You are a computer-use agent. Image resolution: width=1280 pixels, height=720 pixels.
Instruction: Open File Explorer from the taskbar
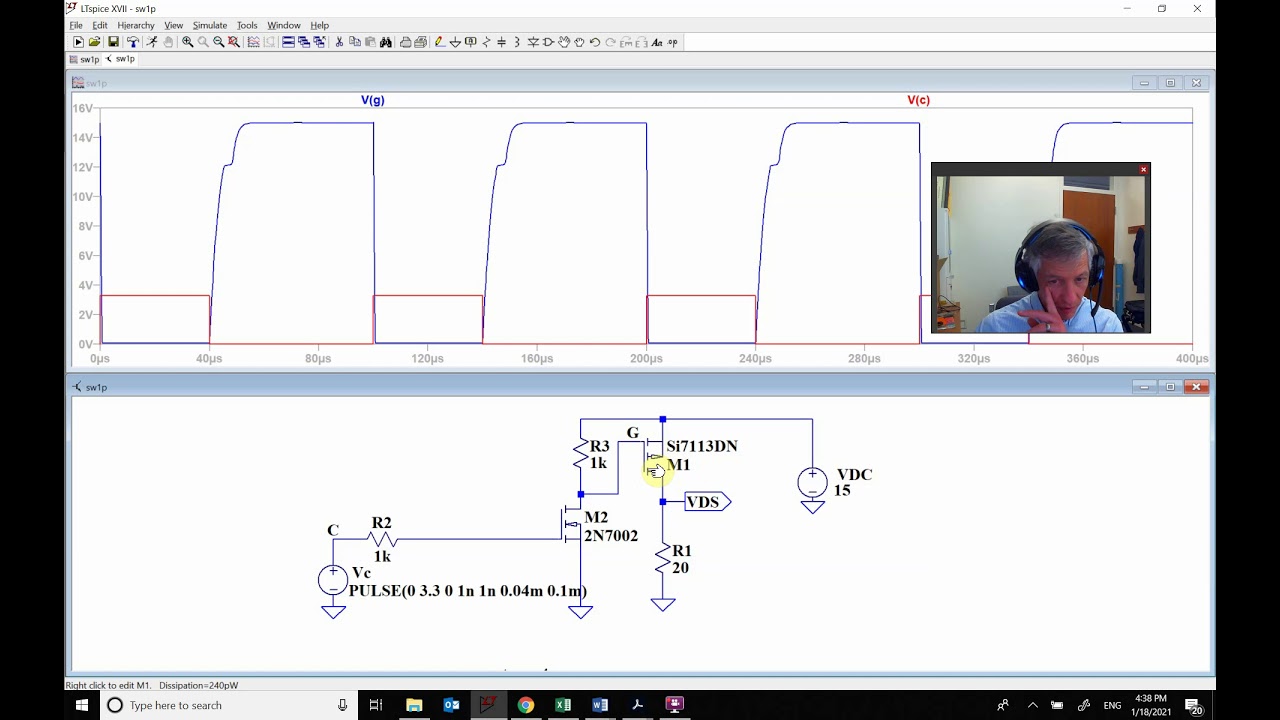(x=414, y=705)
